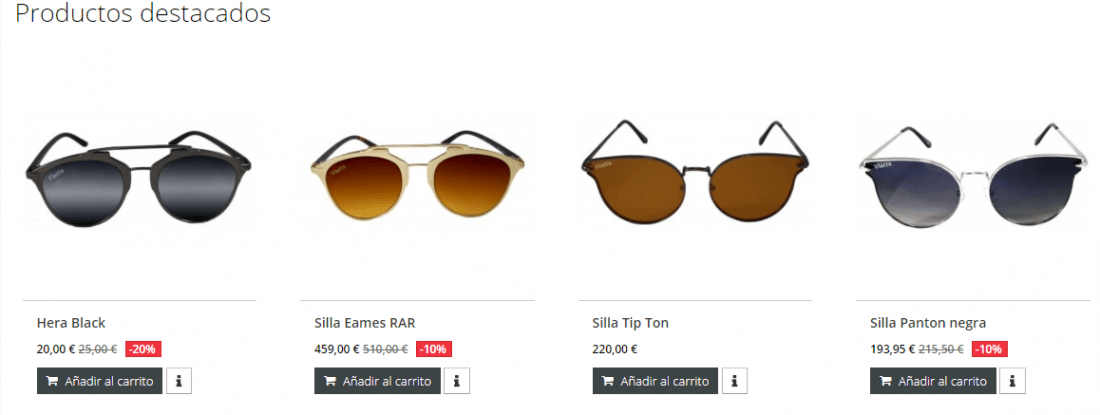Add Silla Panton negra to cart
Viewport: 1100px width, 415px height.
[x=933, y=381]
